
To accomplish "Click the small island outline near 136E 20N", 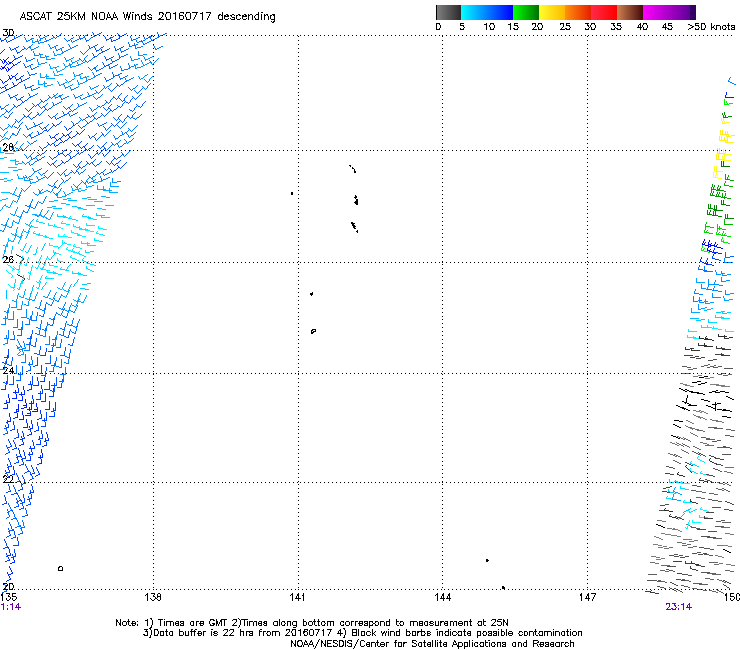I will coord(60,568).
